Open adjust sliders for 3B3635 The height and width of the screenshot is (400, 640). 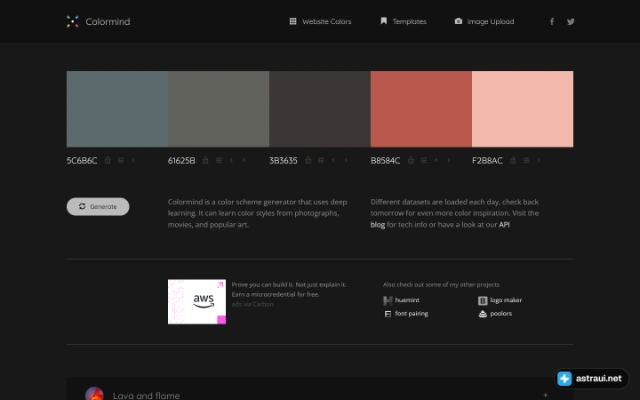321,160
